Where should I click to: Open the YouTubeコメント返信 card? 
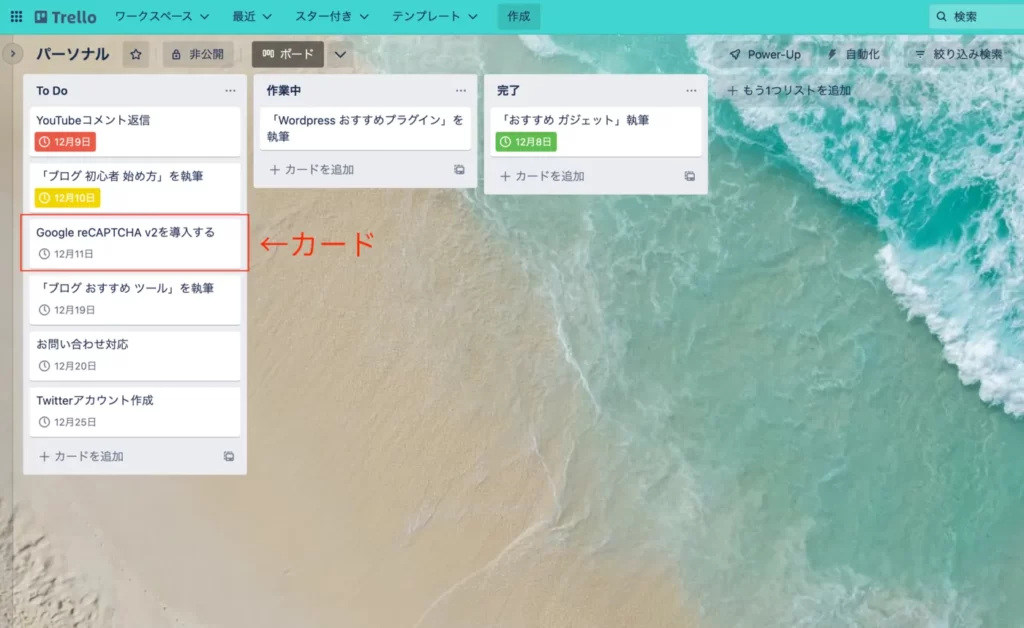click(x=135, y=131)
